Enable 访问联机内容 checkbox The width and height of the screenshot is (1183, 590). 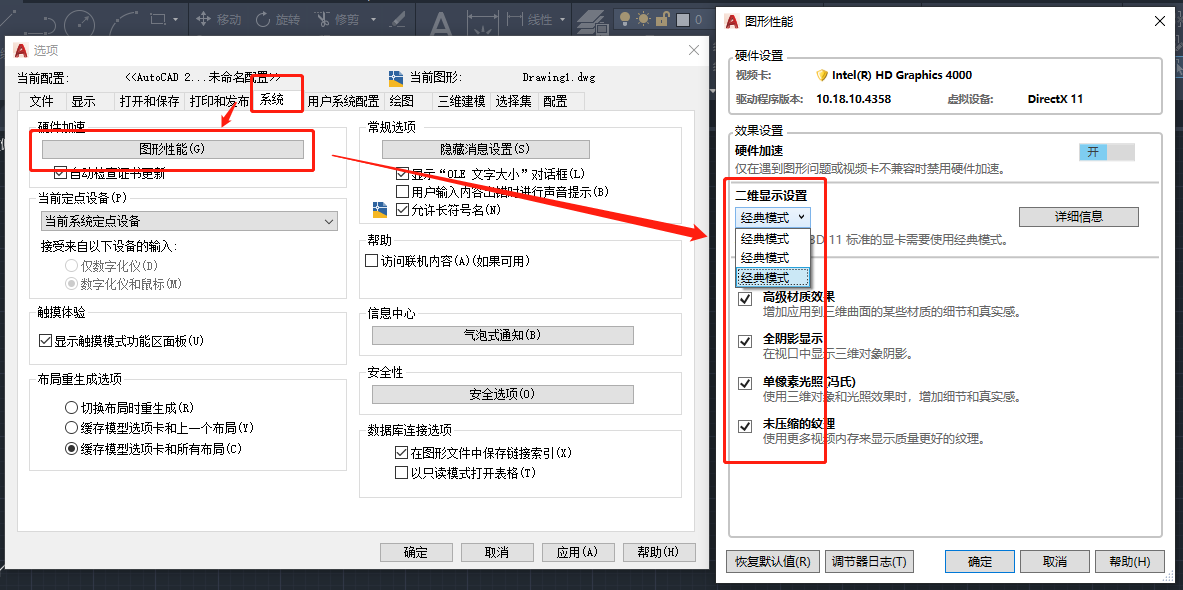(372, 261)
